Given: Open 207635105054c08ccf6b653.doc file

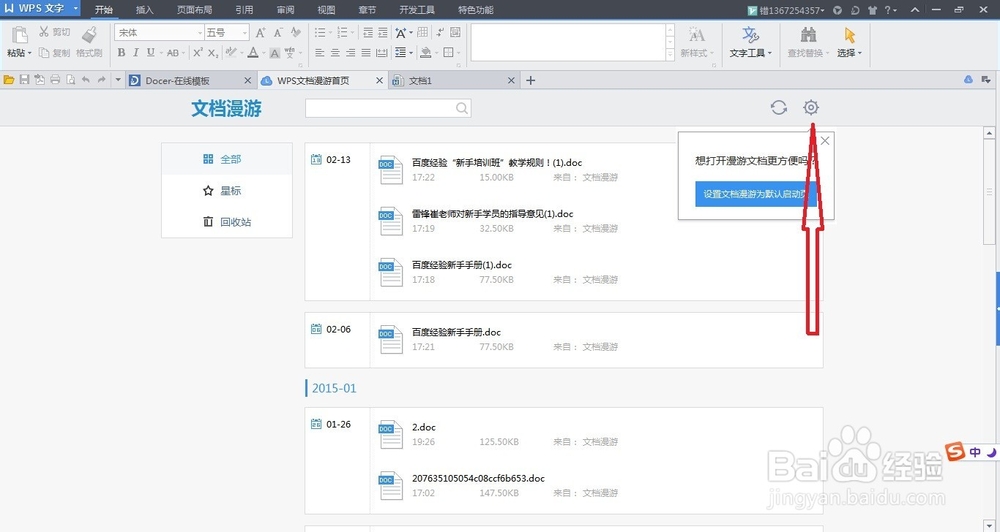Looking at the screenshot, I should coord(478,478).
